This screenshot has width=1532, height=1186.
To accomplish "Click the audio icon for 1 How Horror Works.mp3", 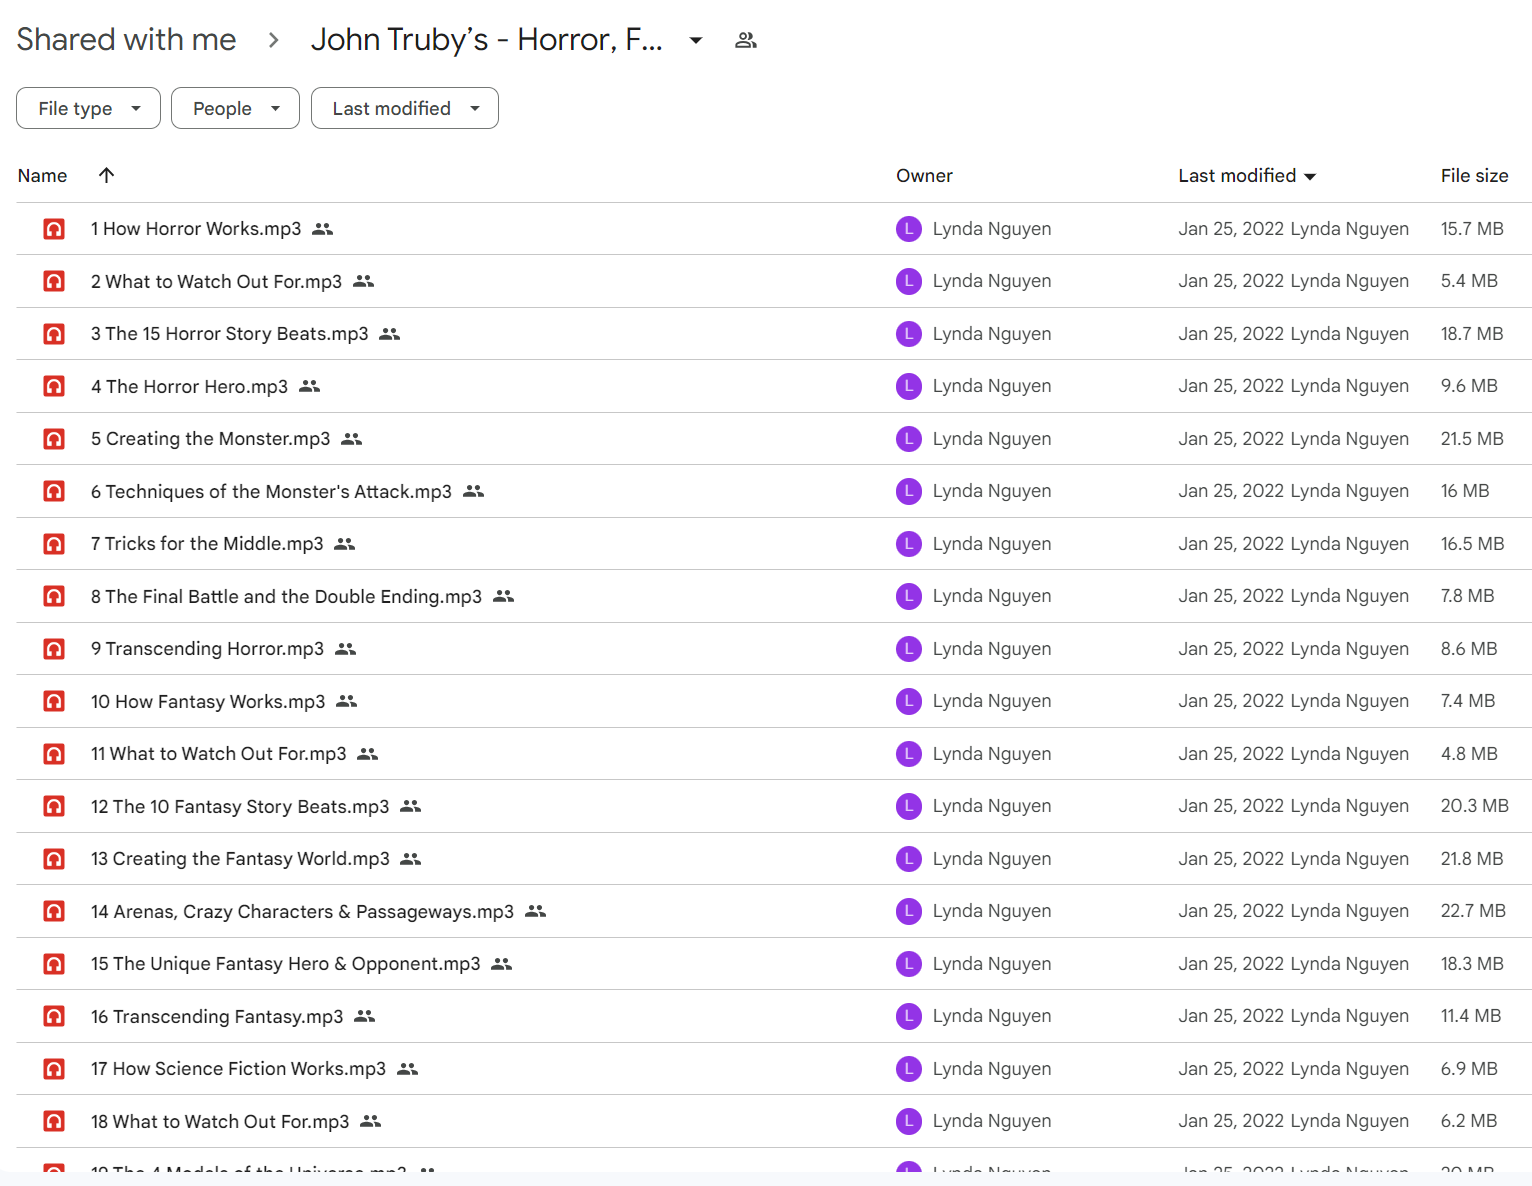I will (54, 229).
